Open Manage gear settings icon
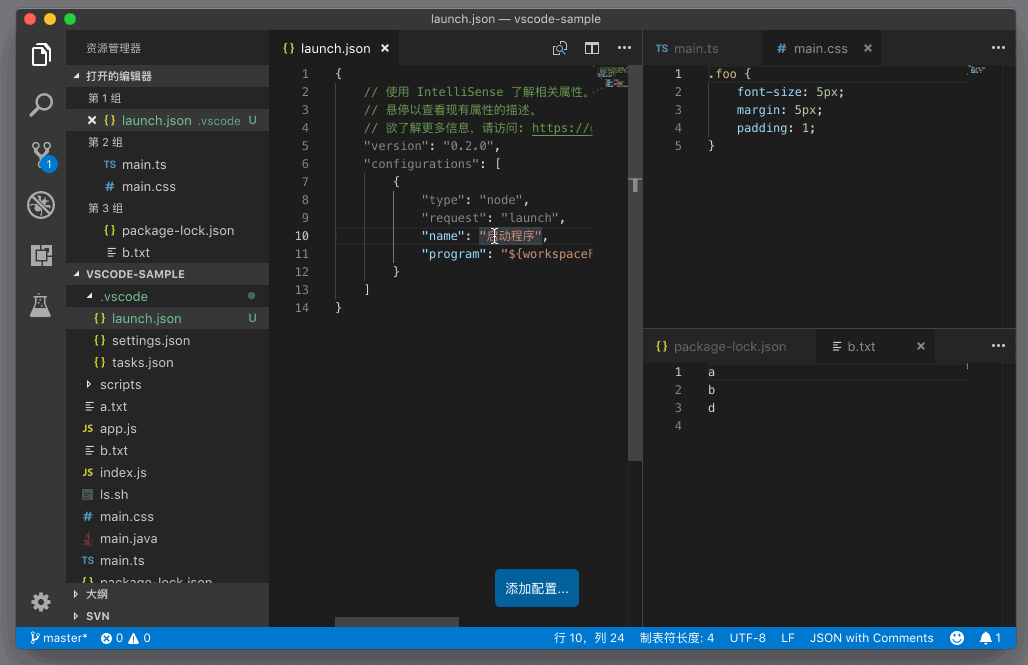 [x=41, y=601]
